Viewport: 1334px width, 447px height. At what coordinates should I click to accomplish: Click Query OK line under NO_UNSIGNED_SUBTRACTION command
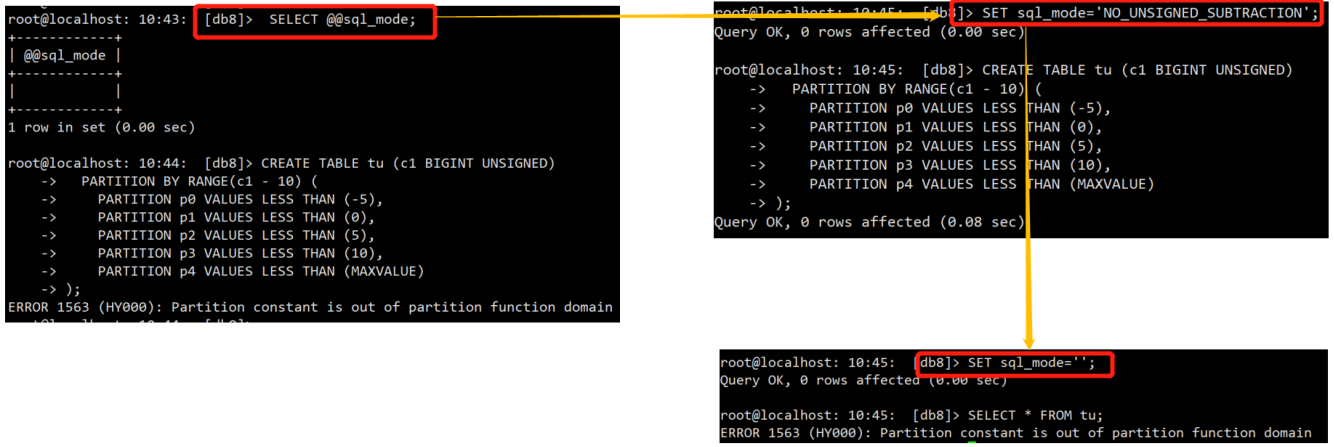(x=870, y=32)
